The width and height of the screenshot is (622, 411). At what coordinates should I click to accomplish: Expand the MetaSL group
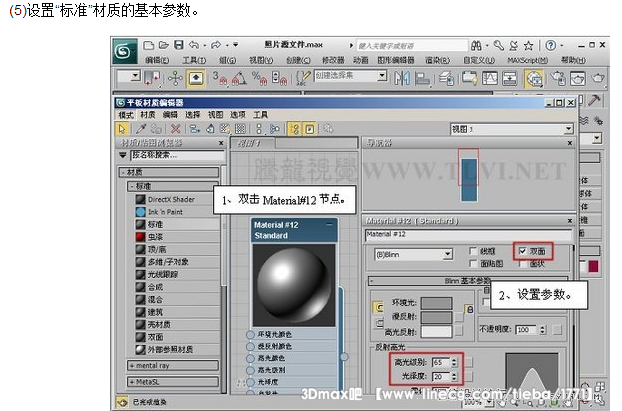pos(172,382)
